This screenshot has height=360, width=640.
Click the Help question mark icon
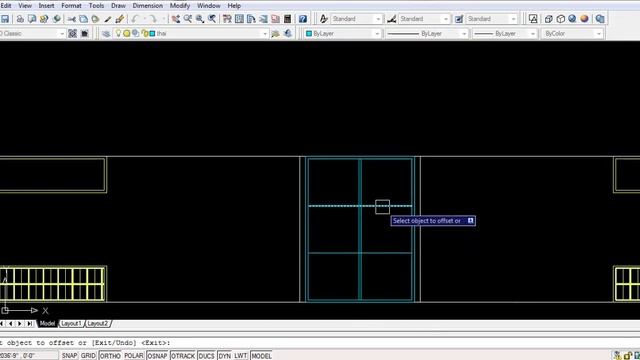click(x=302, y=19)
